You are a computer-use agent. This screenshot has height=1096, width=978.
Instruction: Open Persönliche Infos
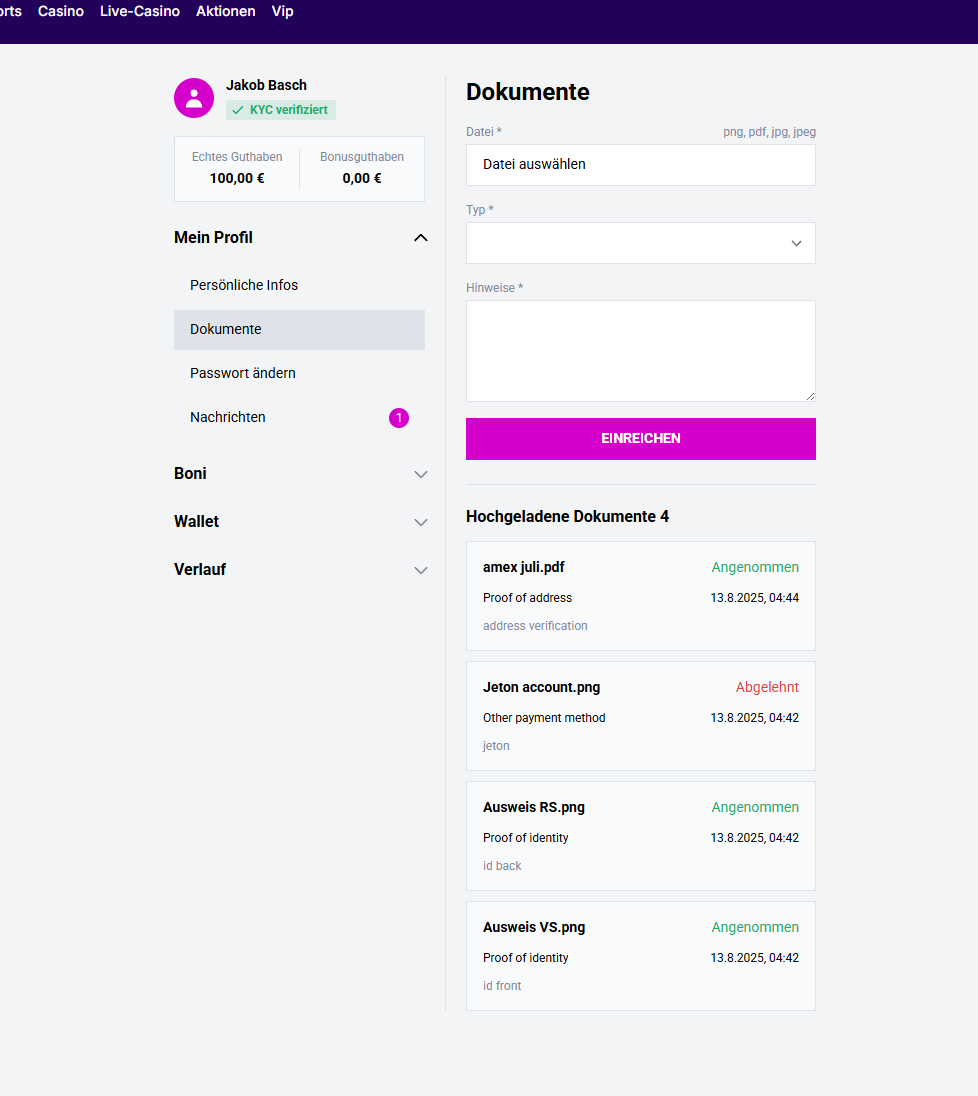pyautogui.click(x=244, y=286)
